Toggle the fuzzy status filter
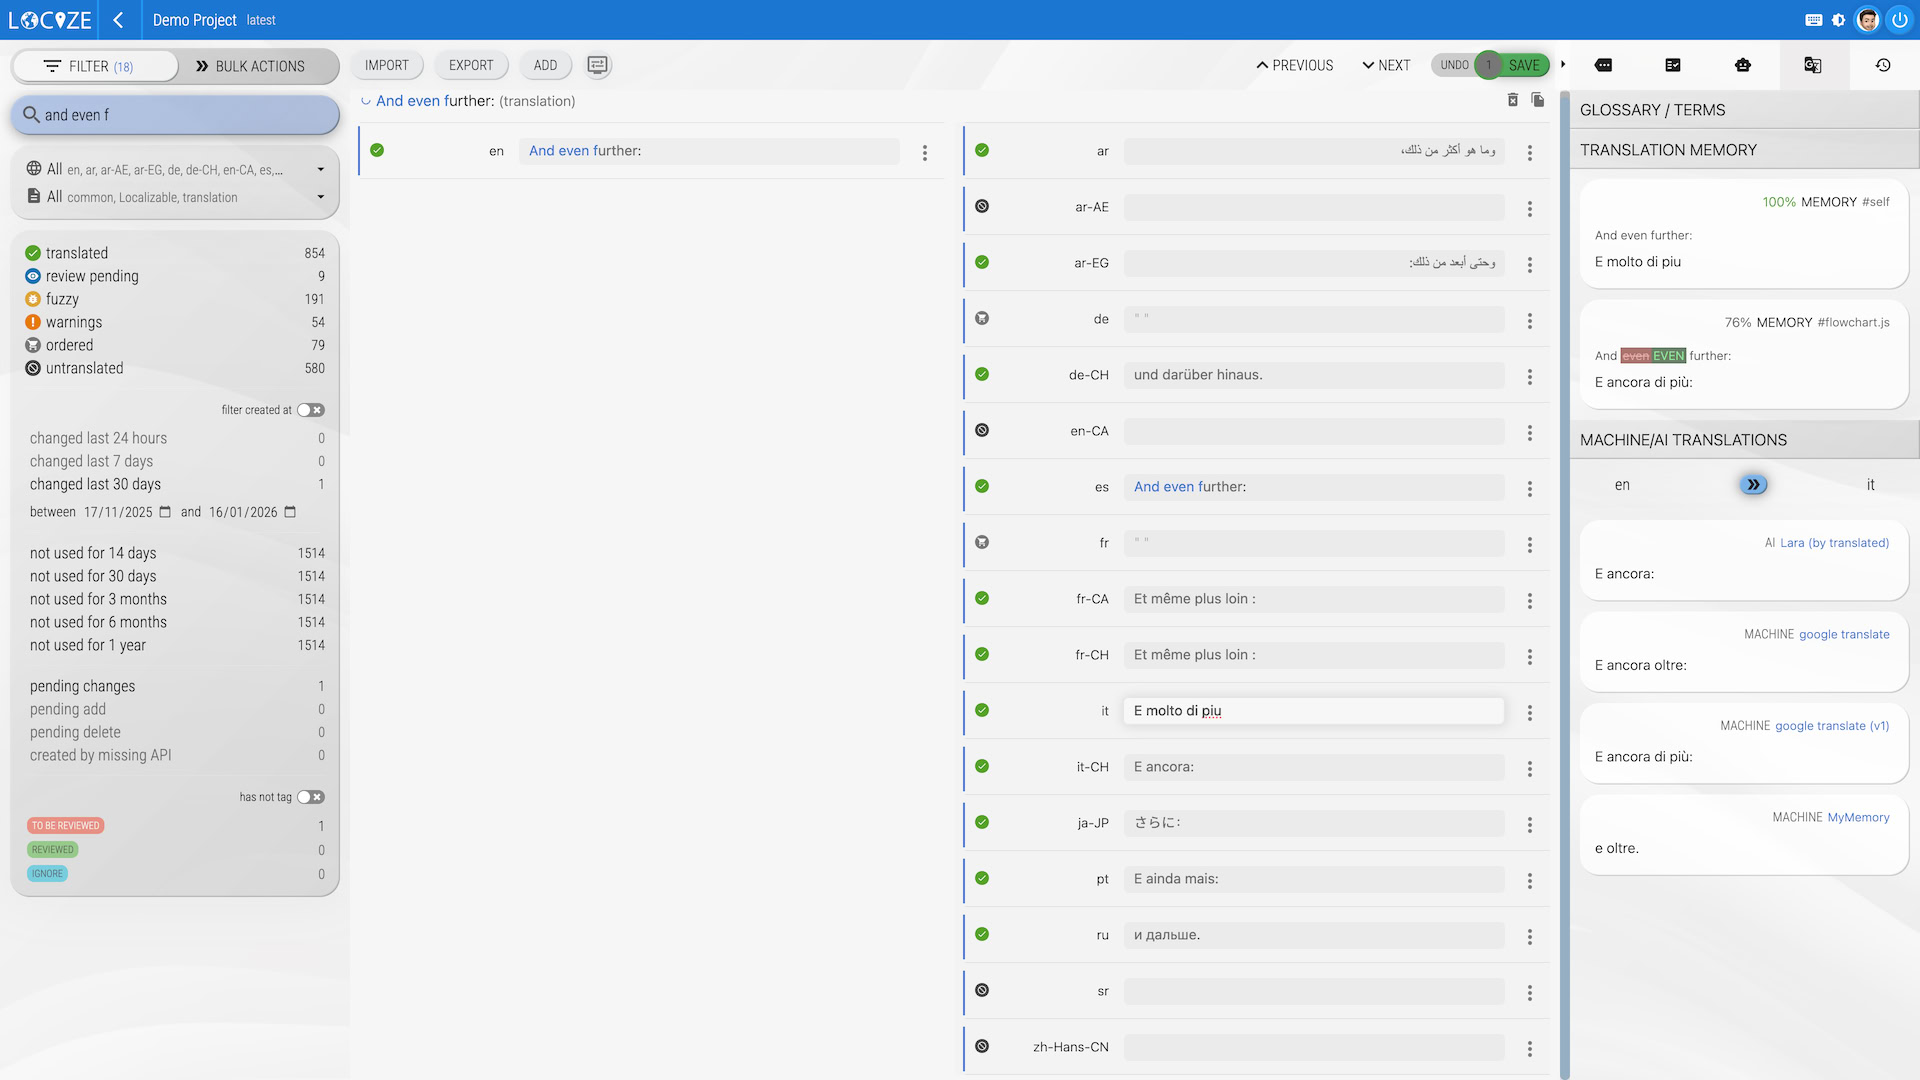 (x=62, y=299)
